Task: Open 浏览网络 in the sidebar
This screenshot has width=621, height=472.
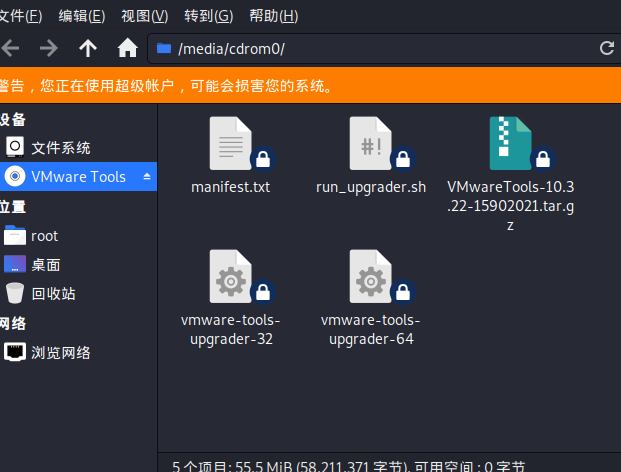Action: [x=78, y=352]
